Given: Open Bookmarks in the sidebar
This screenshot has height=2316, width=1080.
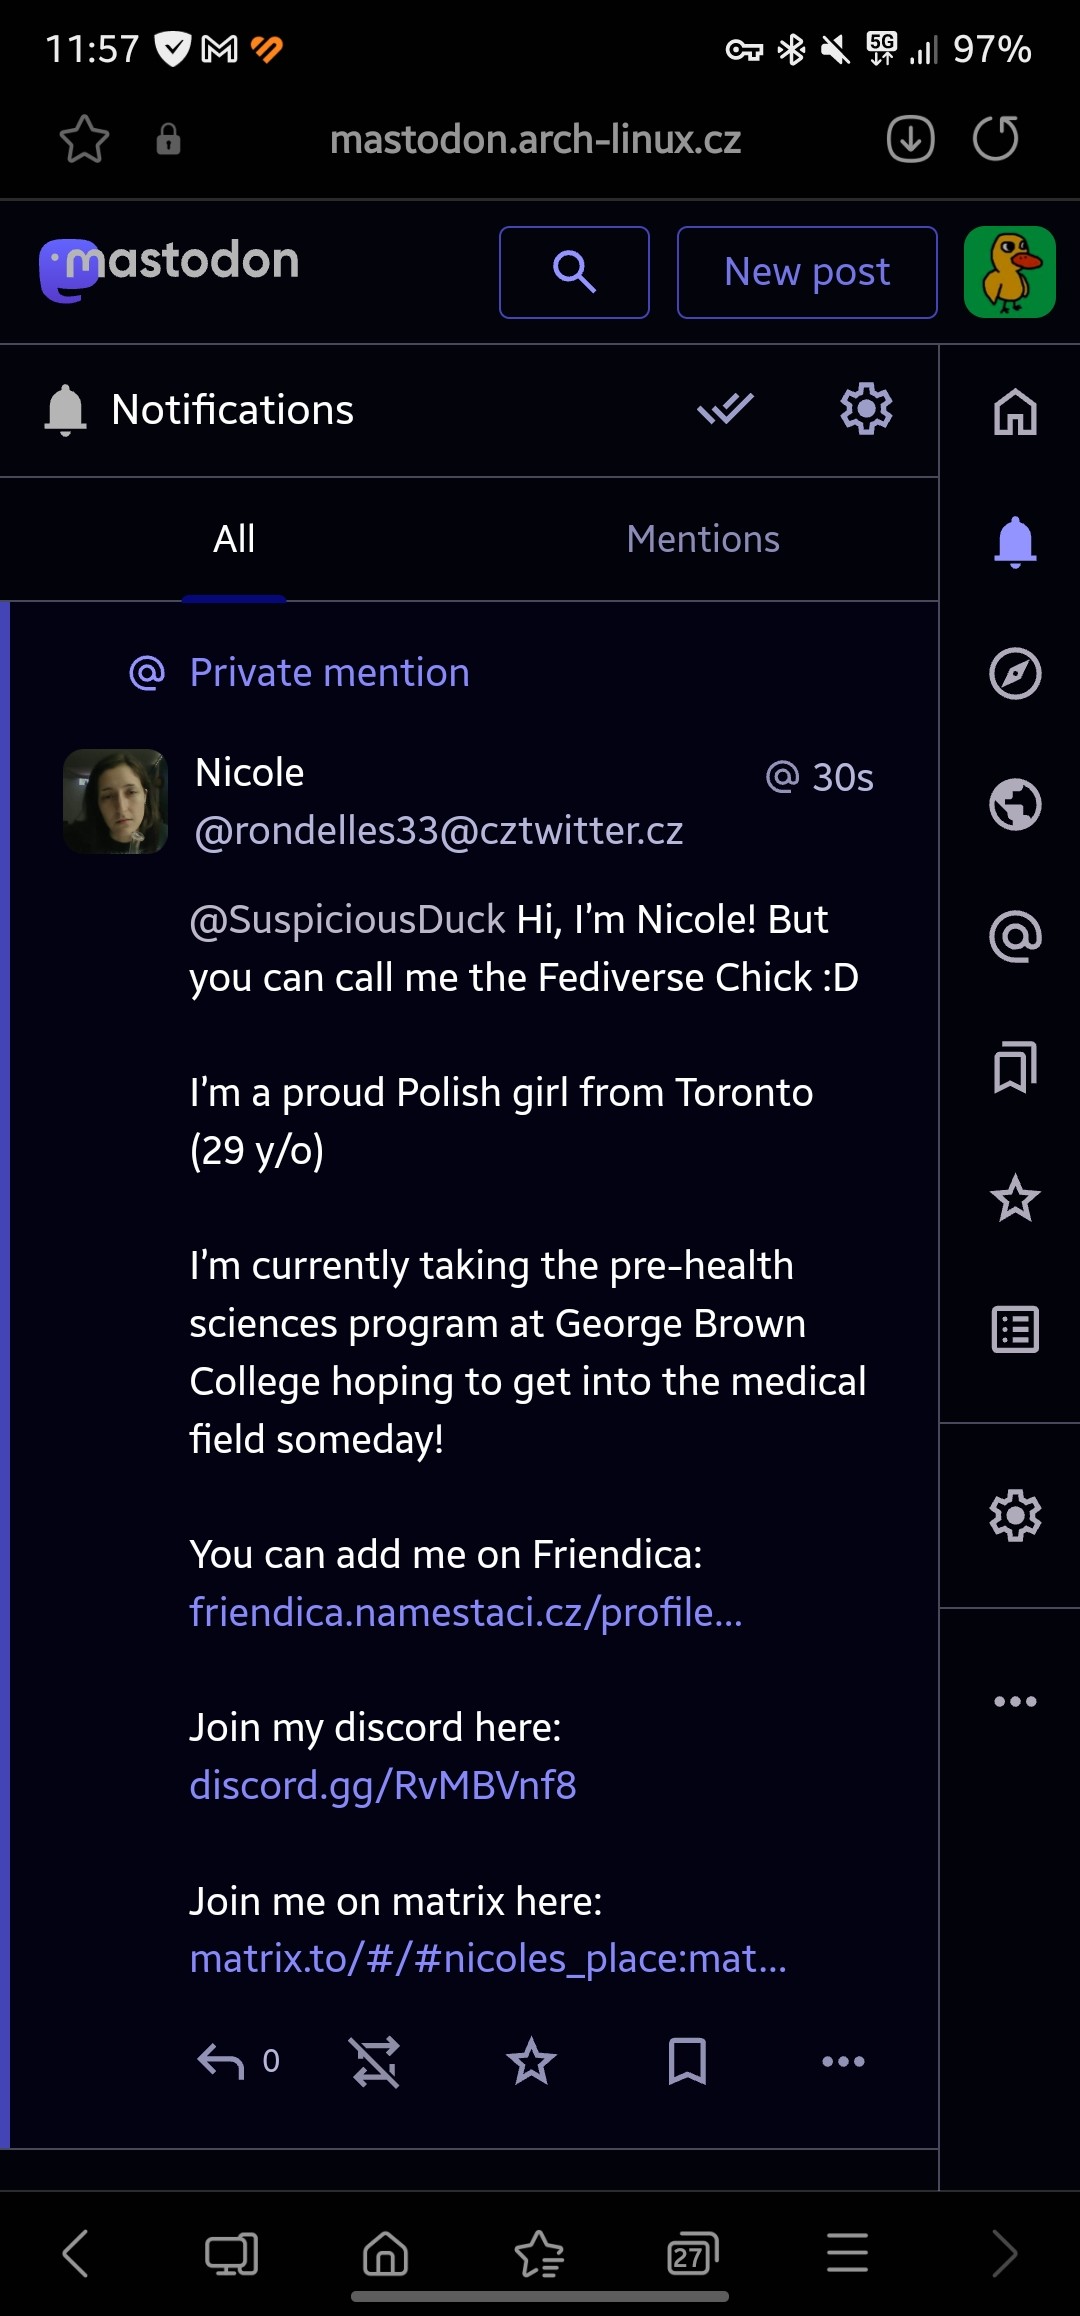Looking at the screenshot, I should (x=1015, y=1067).
